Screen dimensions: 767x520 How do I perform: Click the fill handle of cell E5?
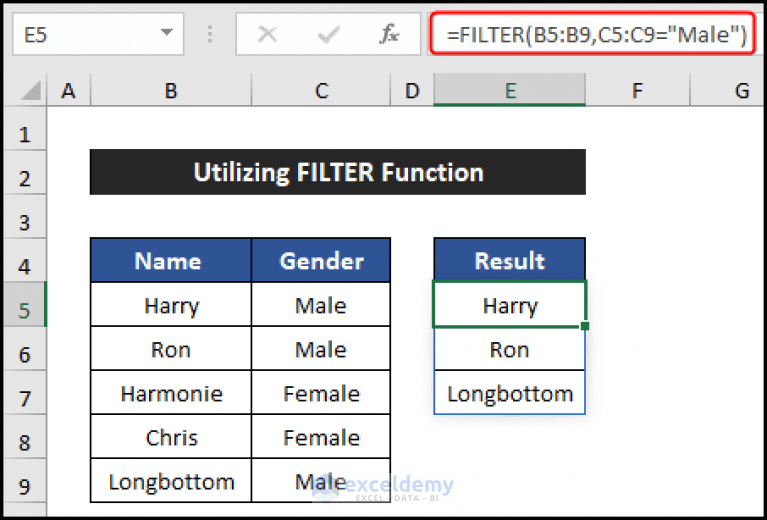click(585, 326)
